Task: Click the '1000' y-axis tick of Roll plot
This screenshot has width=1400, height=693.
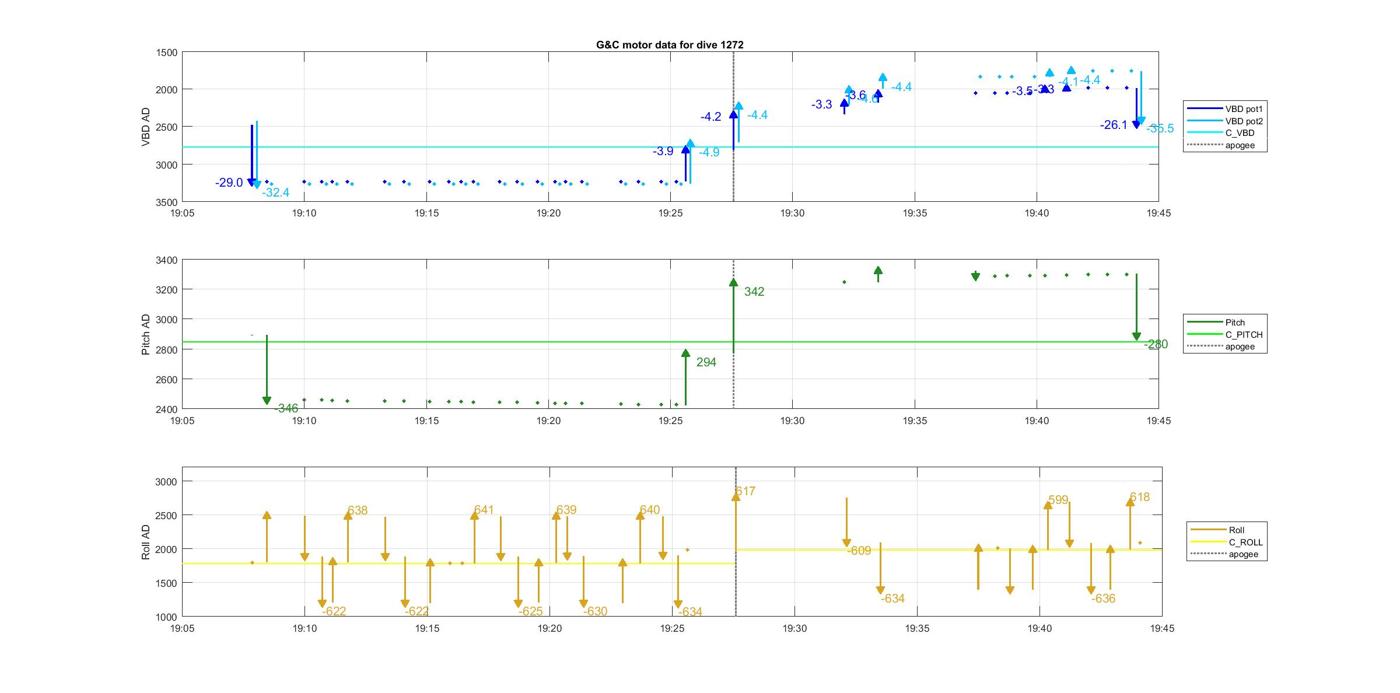Action: 166,617
